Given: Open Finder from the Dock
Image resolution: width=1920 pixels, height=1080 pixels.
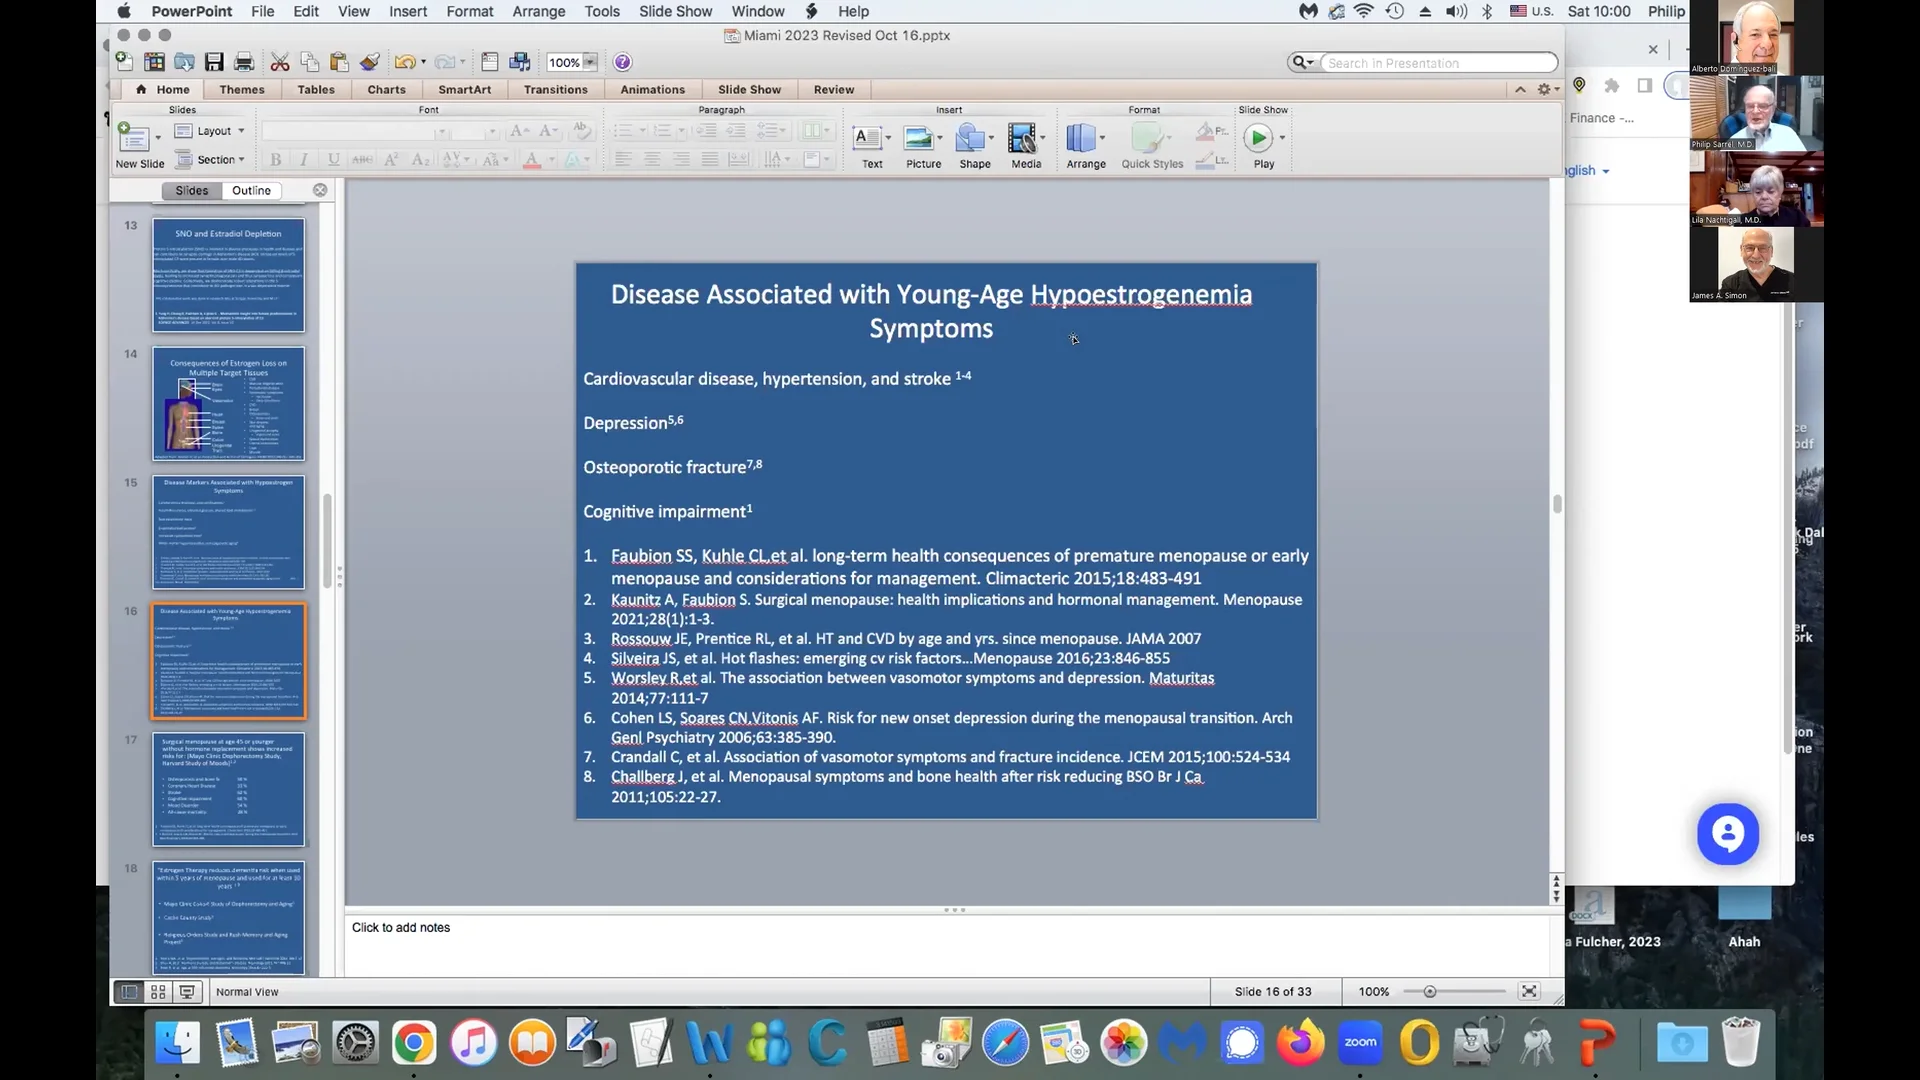Looking at the screenshot, I should pyautogui.click(x=178, y=1044).
